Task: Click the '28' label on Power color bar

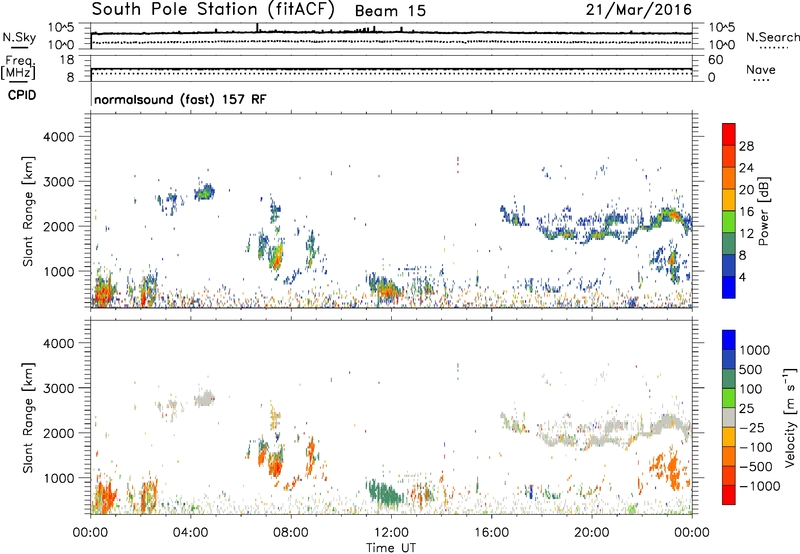Action: (x=746, y=146)
